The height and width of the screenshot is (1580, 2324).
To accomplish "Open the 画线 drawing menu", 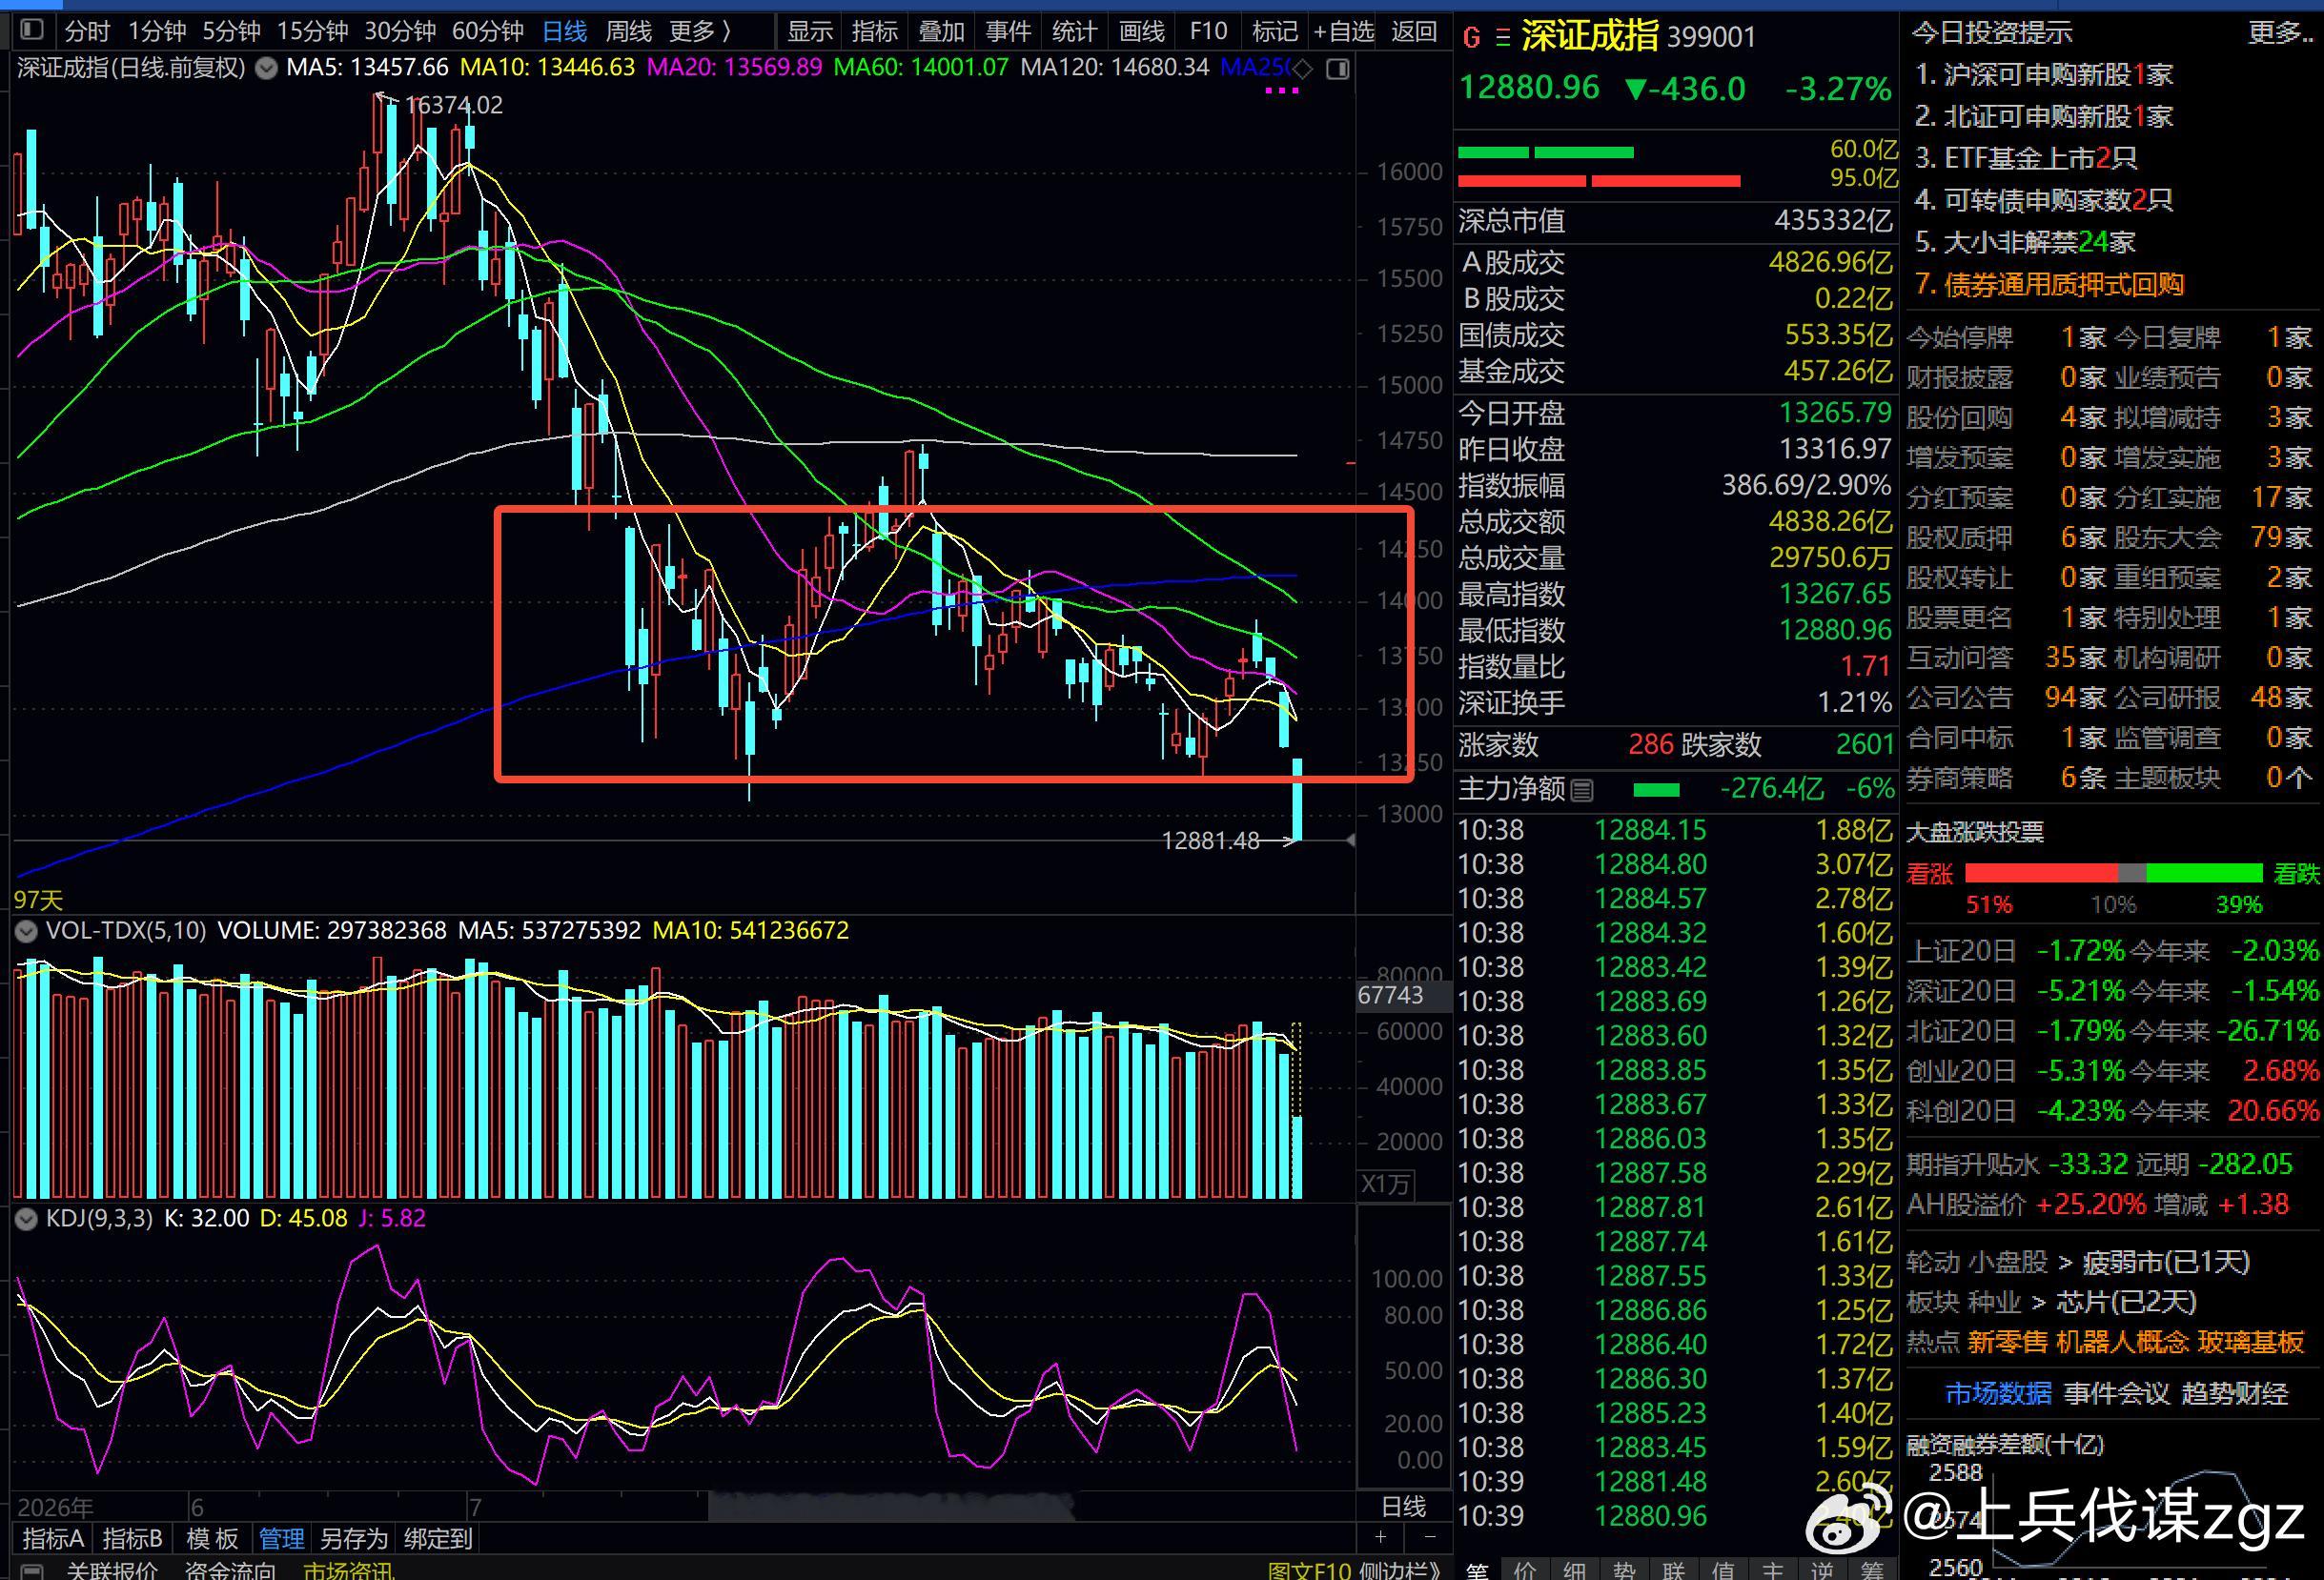I will pos(1142,31).
